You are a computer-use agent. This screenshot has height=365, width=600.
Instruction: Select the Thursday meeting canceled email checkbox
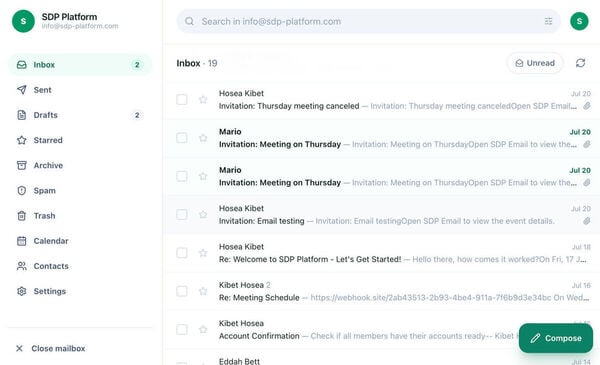pyautogui.click(x=182, y=99)
